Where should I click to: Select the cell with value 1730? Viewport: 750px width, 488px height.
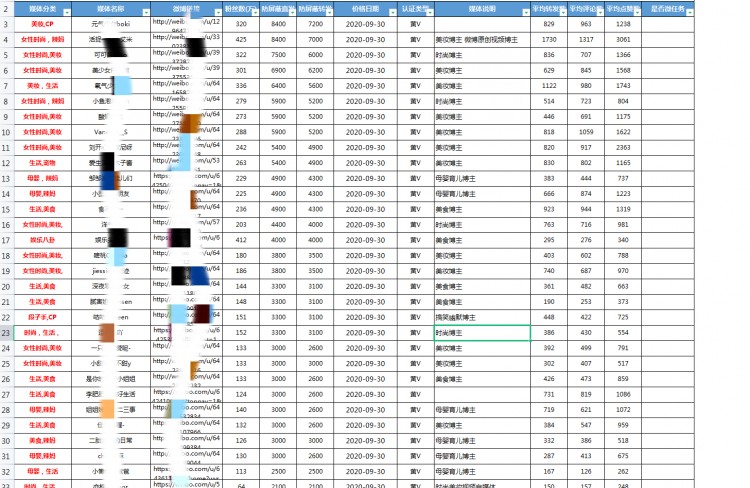tap(549, 39)
